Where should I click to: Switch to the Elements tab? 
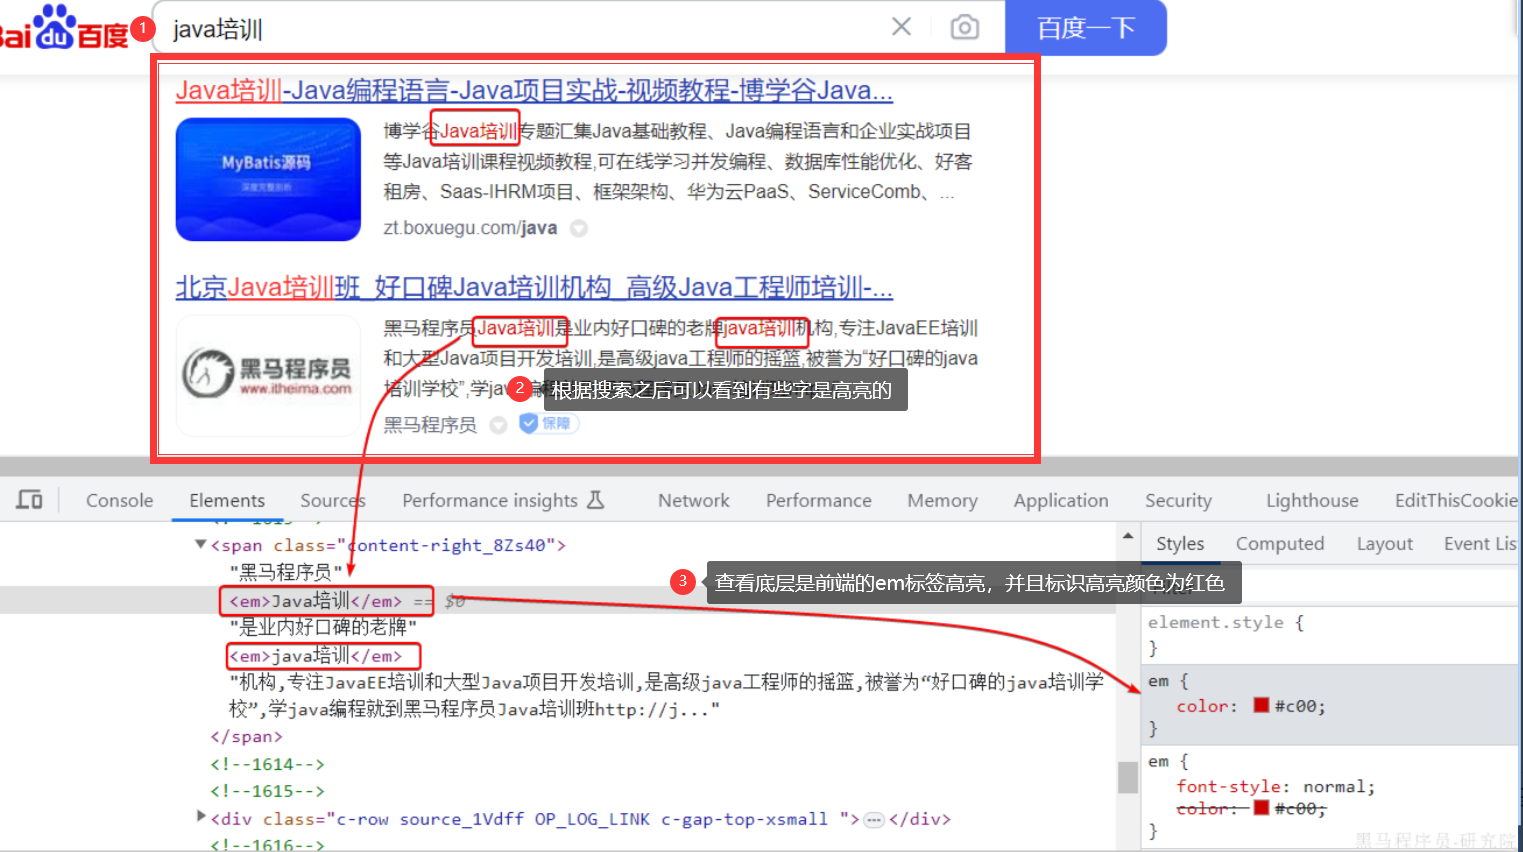pyautogui.click(x=227, y=500)
